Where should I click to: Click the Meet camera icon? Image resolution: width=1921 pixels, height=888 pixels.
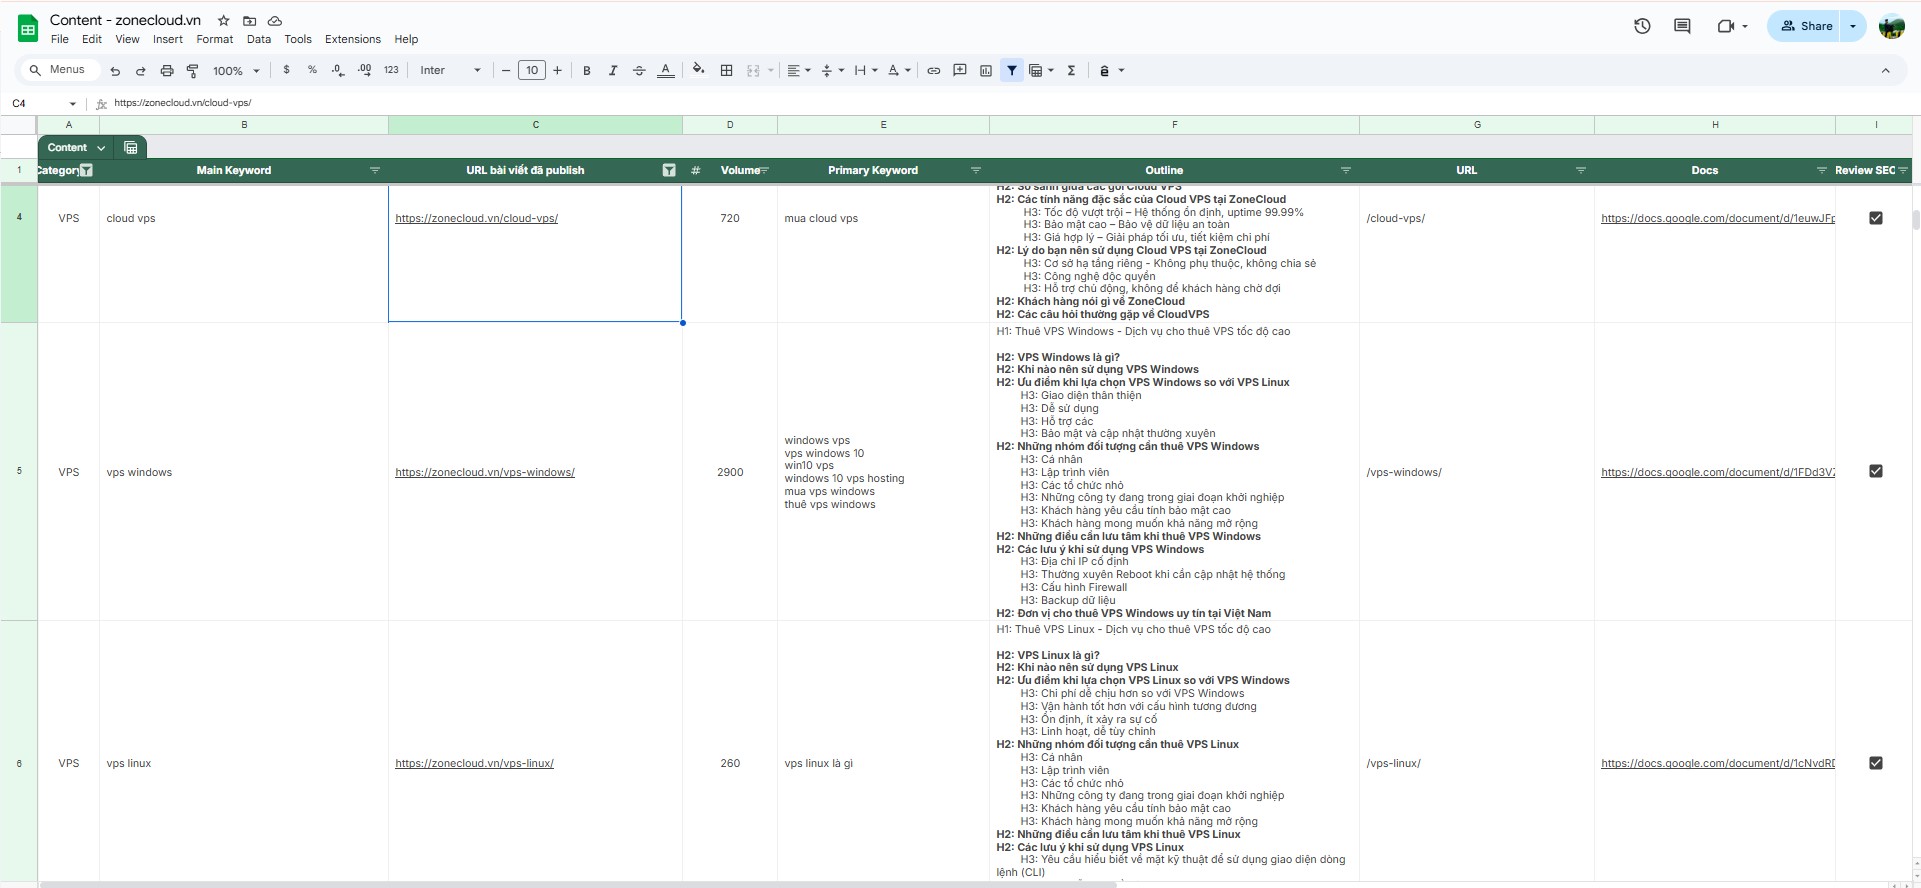[x=1725, y=26]
